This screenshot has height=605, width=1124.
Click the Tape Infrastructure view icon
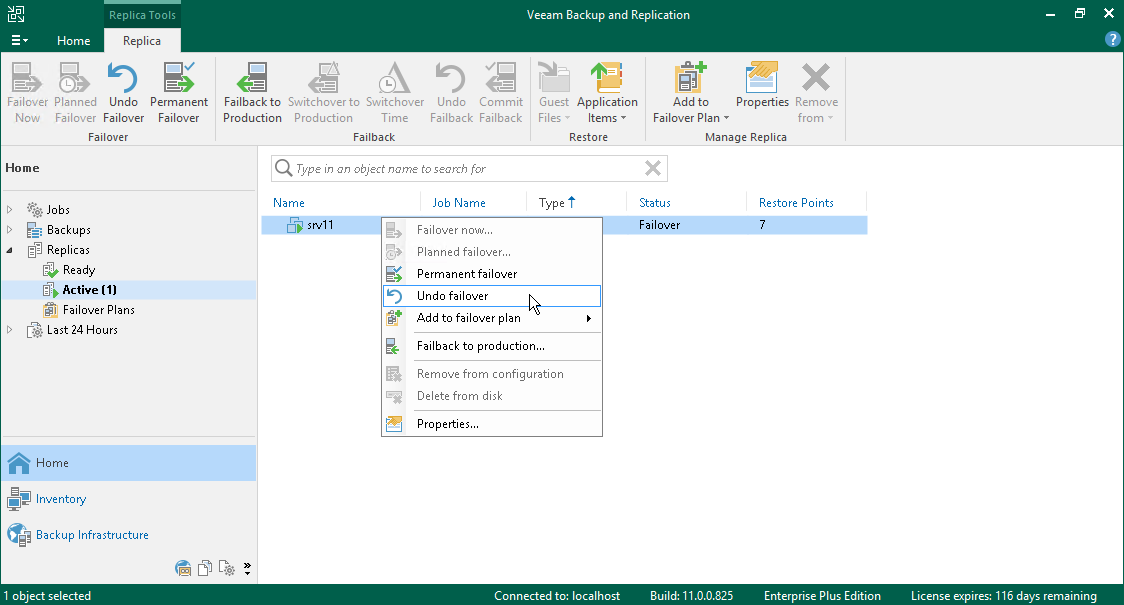pyautogui.click(x=184, y=568)
